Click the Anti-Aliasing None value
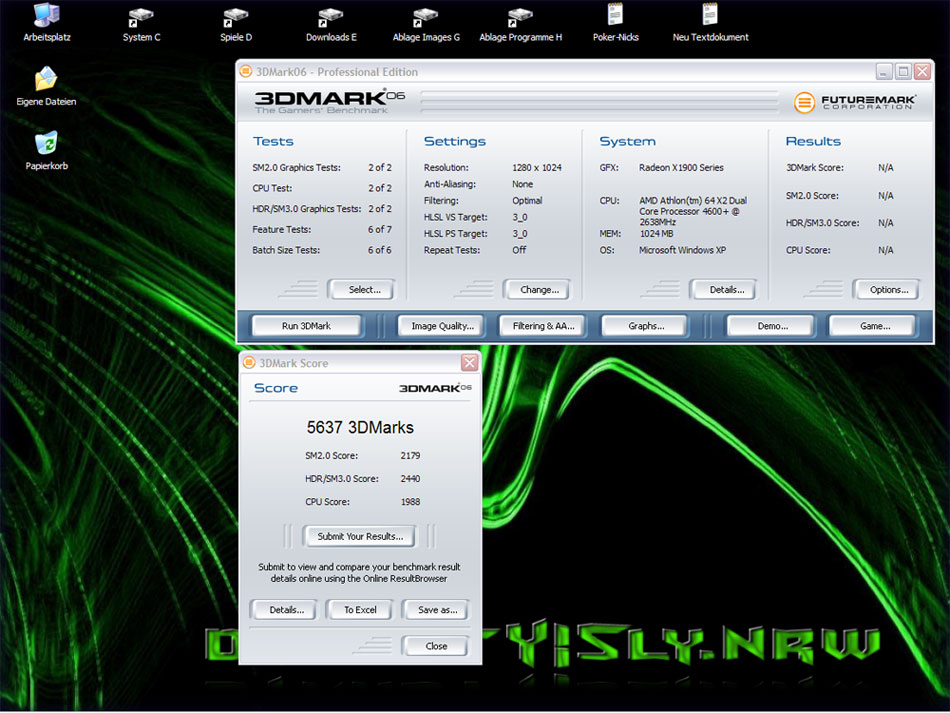The width and height of the screenshot is (950, 713). [522, 184]
